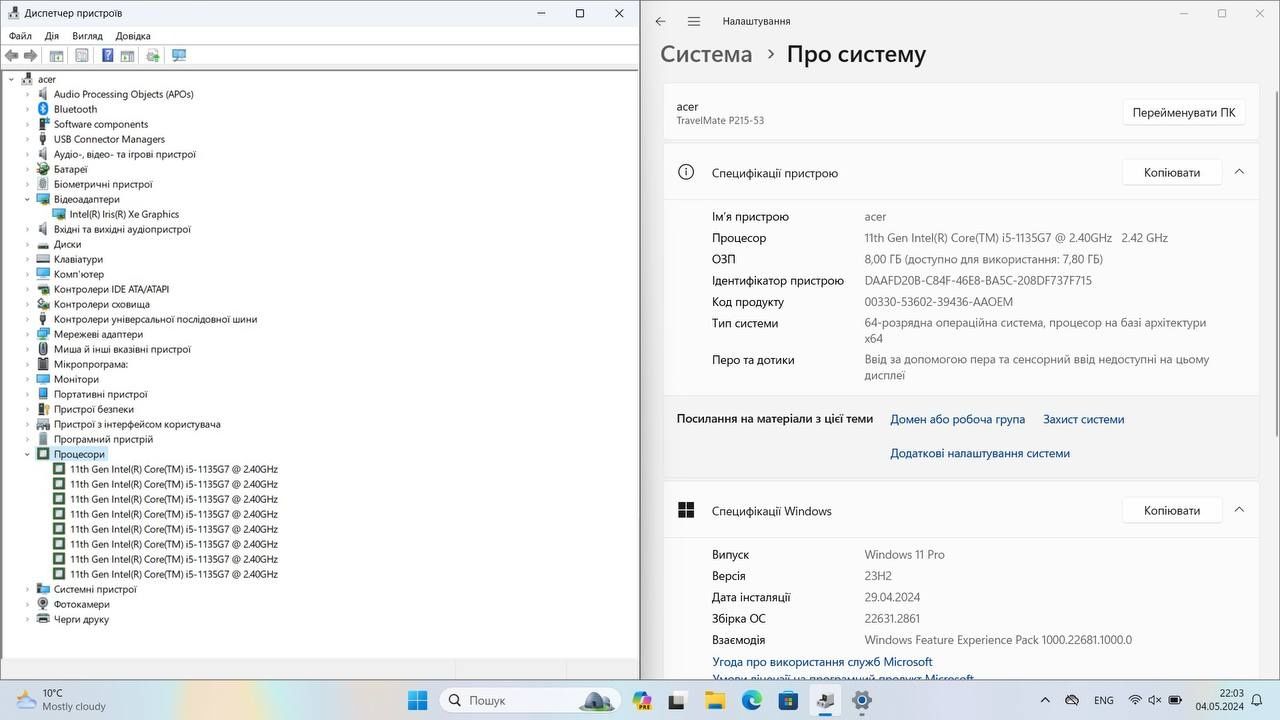Screen dimensions: 1280x720
Task: Click the taskbar Пошук search box
Action: [x=529, y=700]
